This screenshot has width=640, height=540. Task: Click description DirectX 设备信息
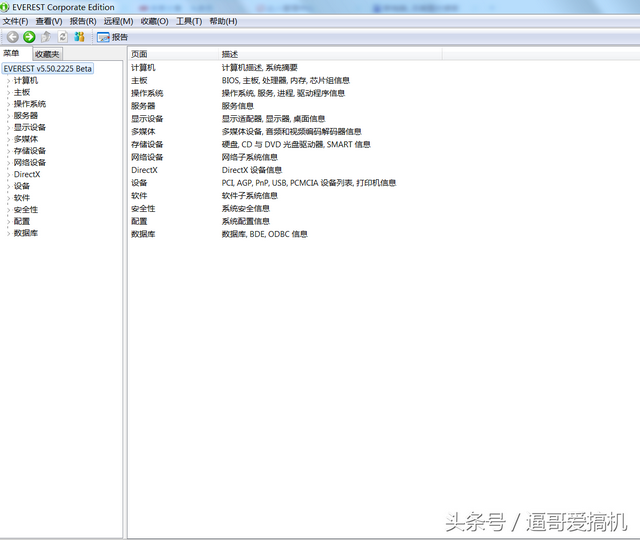tap(252, 170)
